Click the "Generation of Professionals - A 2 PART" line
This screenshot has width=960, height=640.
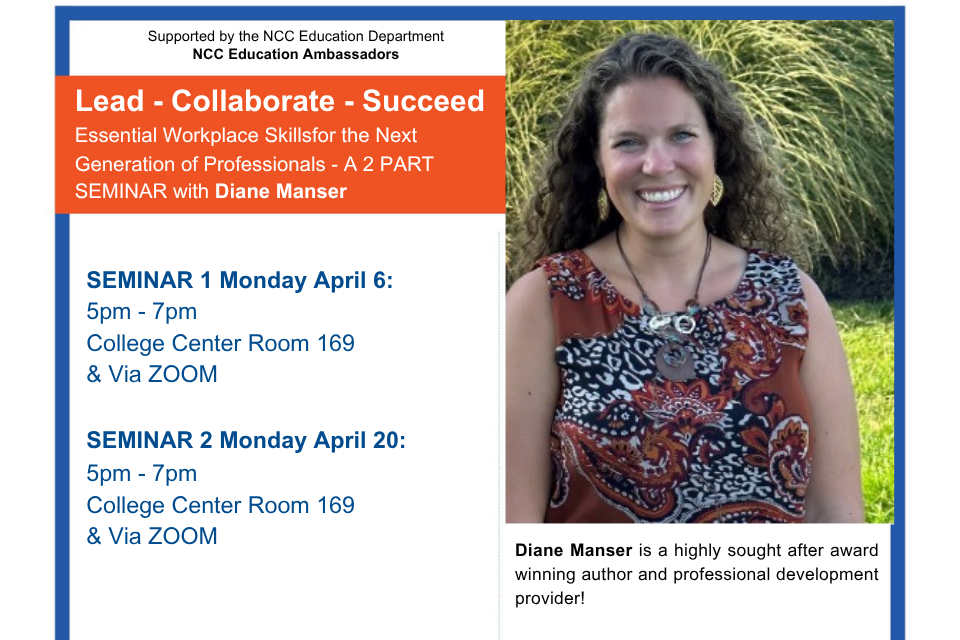(254, 163)
